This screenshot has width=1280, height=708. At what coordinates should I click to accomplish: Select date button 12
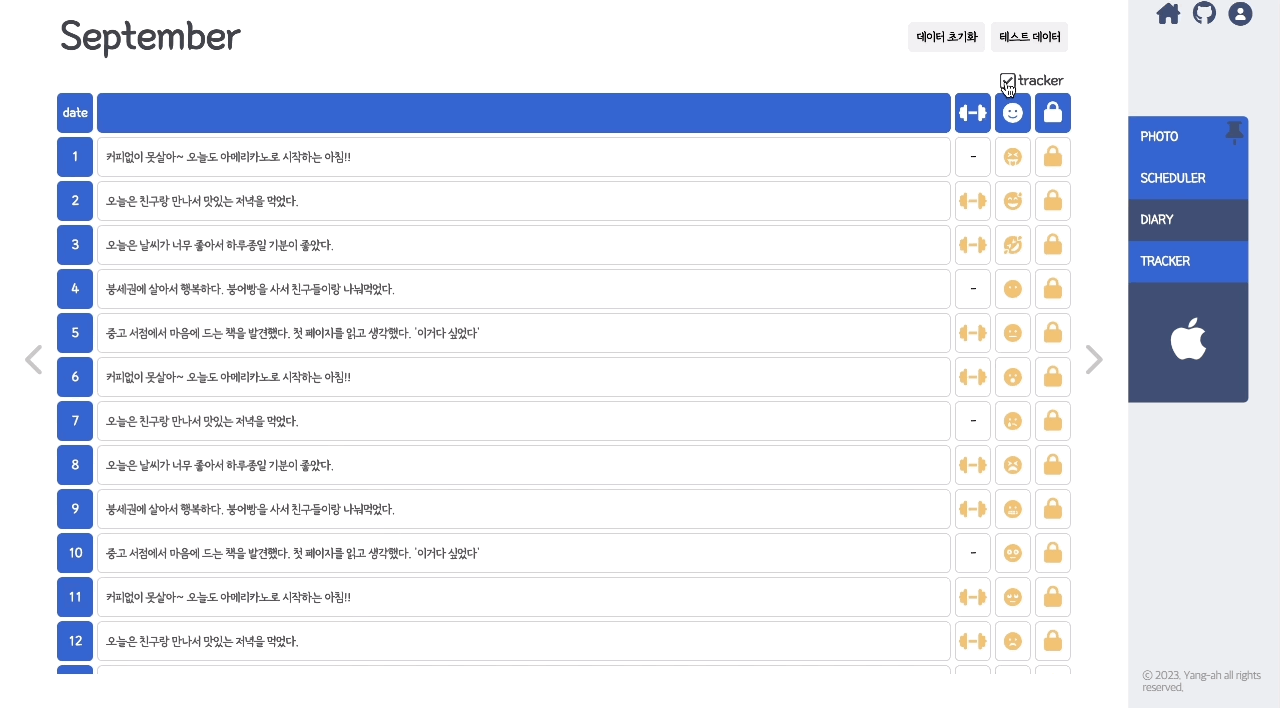click(75, 641)
